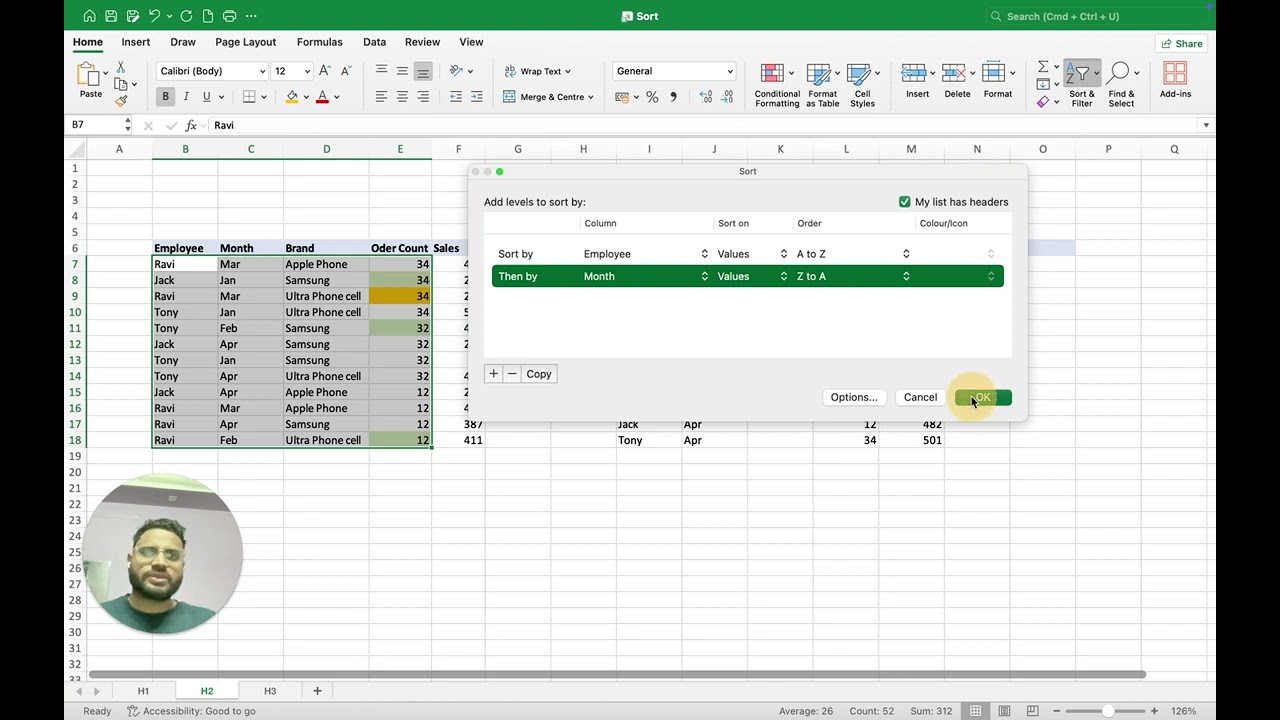
Task: Click the Name Box showing B7
Action: (x=97, y=125)
